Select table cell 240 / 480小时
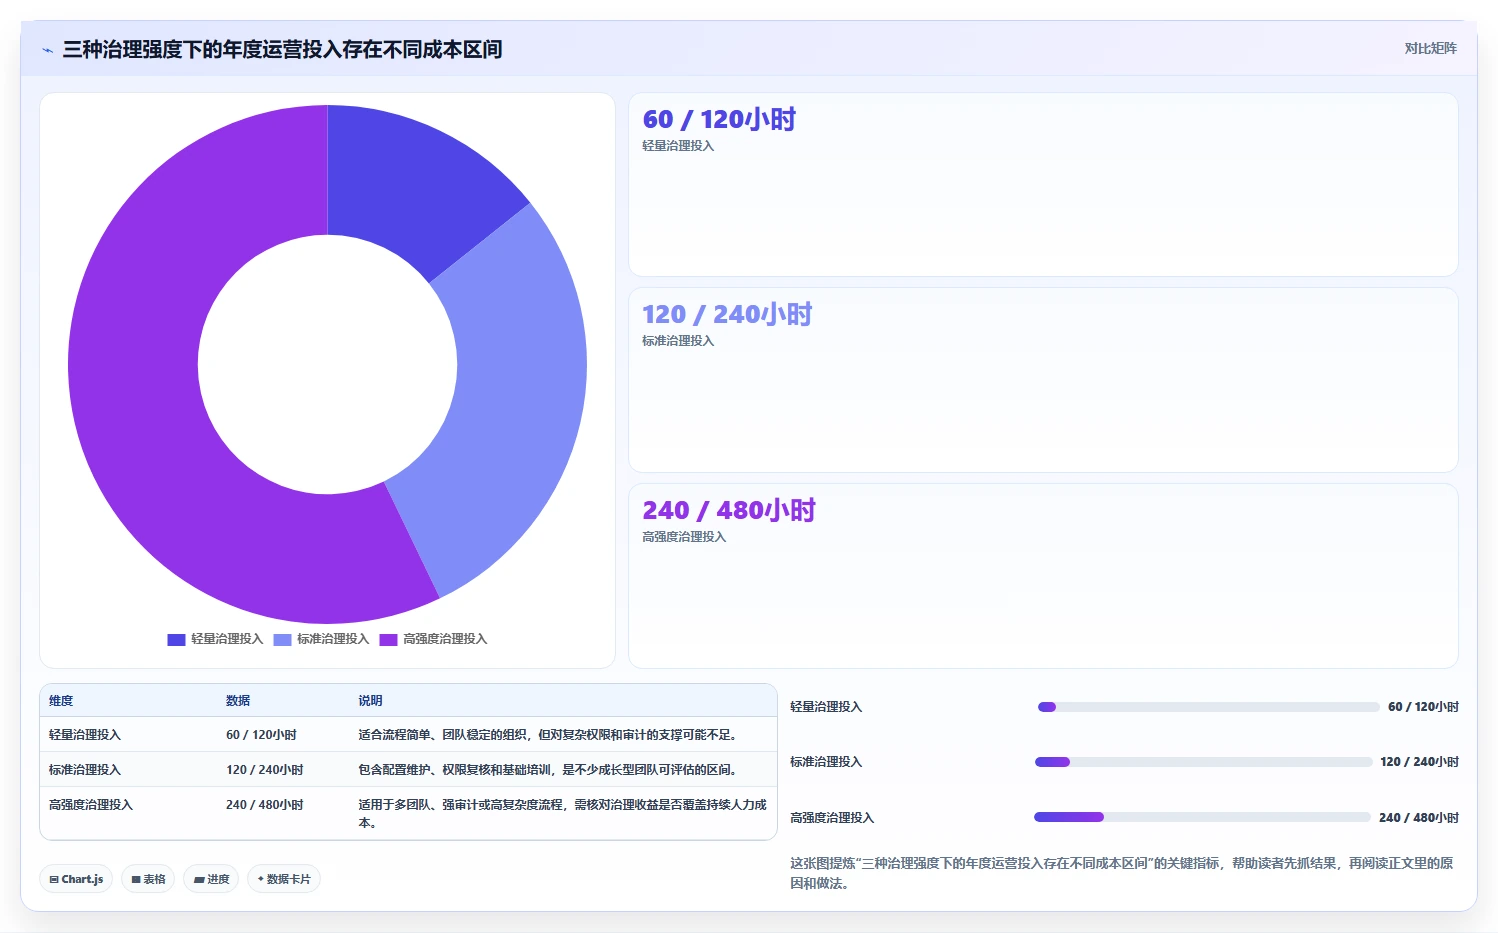The height and width of the screenshot is (933, 1498). coord(265,805)
